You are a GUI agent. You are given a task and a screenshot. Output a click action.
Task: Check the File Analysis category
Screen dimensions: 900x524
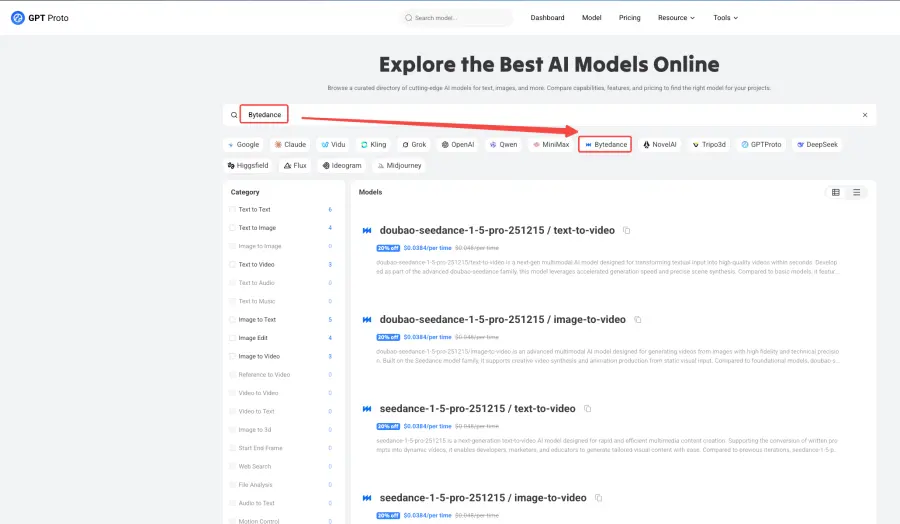(232, 485)
